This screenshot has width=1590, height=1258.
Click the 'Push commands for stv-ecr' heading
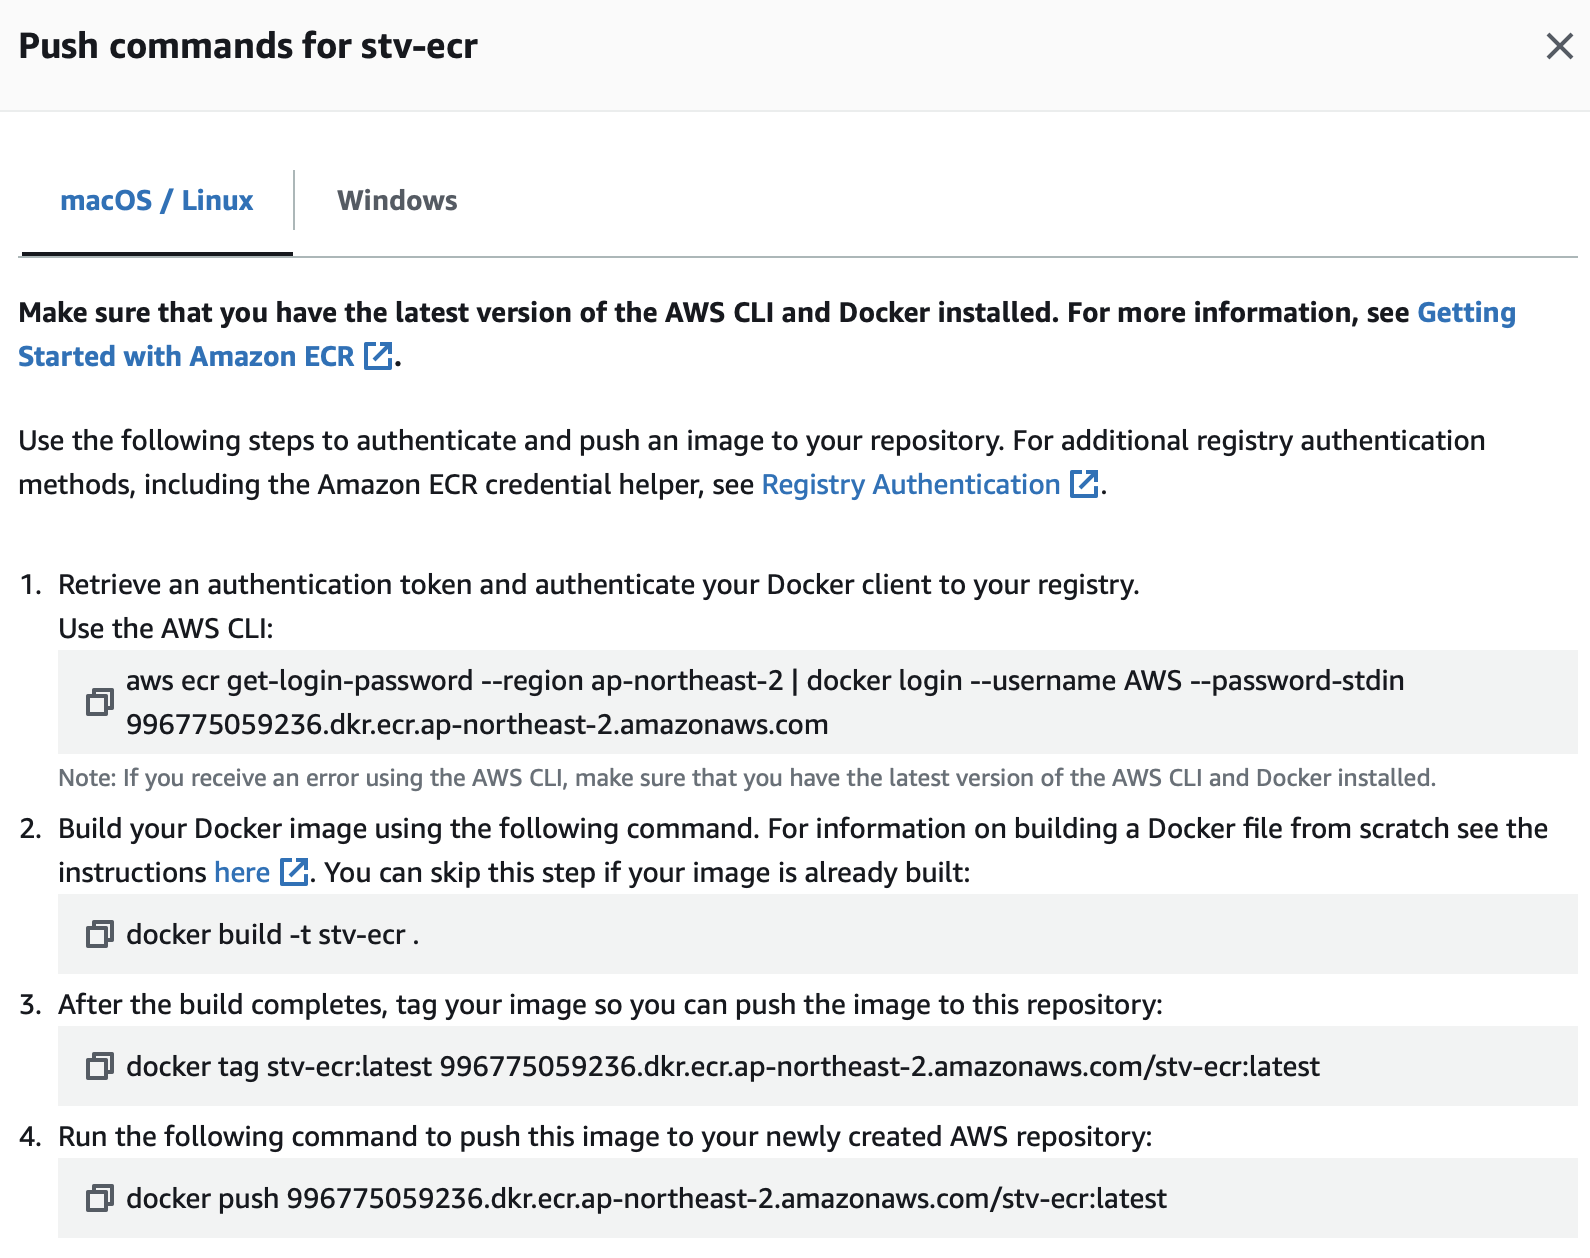click(248, 46)
